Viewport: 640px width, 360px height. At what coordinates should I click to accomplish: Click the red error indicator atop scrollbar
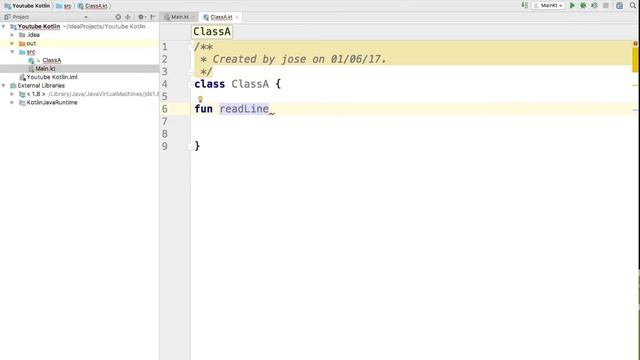click(x=636, y=43)
